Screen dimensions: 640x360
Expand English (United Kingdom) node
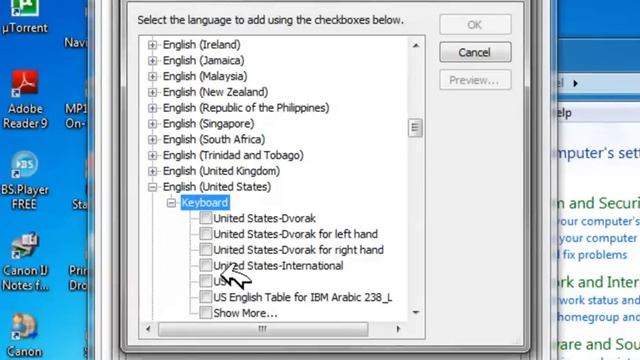pyautogui.click(x=152, y=171)
